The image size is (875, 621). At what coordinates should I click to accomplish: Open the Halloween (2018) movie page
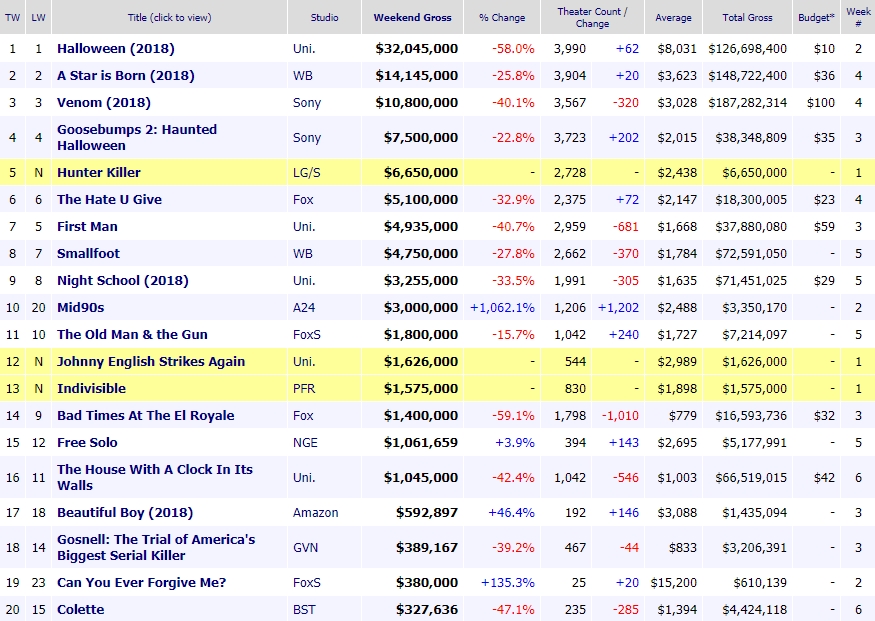(116, 49)
